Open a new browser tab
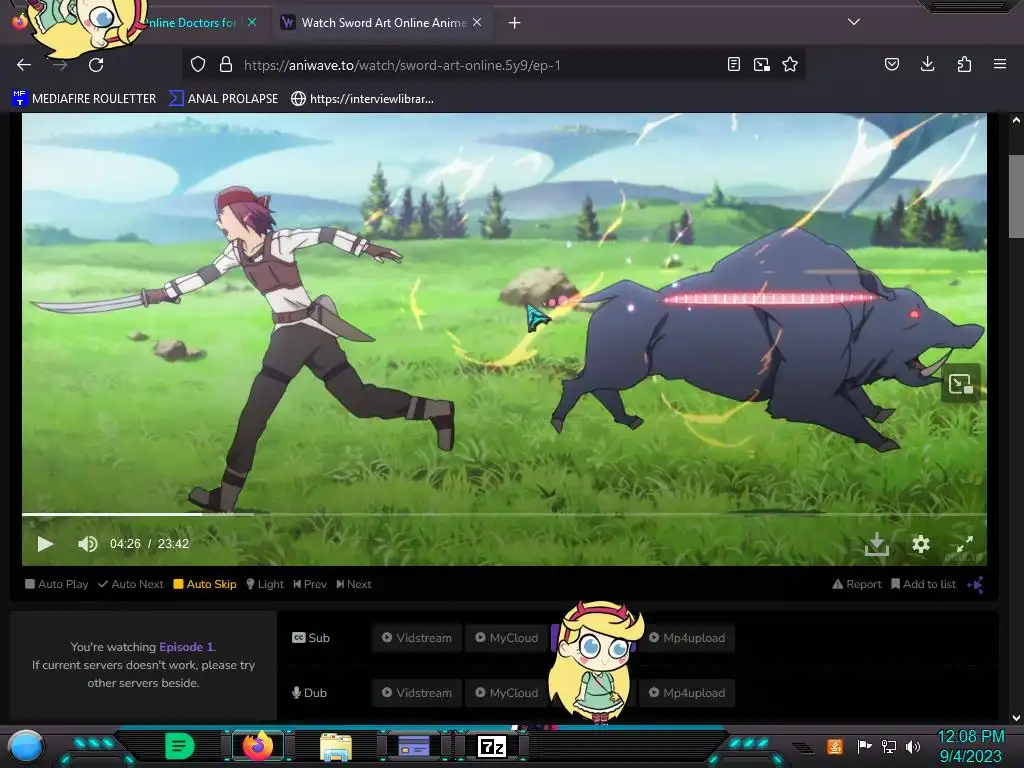 pyautogui.click(x=515, y=23)
